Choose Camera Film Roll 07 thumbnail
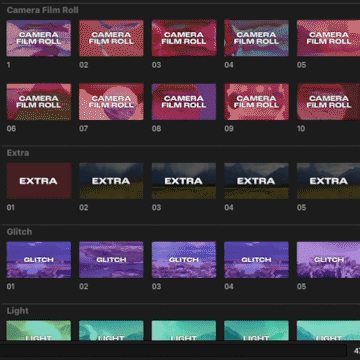The height and width of the screenshot is (360, 360). point(111,102)
